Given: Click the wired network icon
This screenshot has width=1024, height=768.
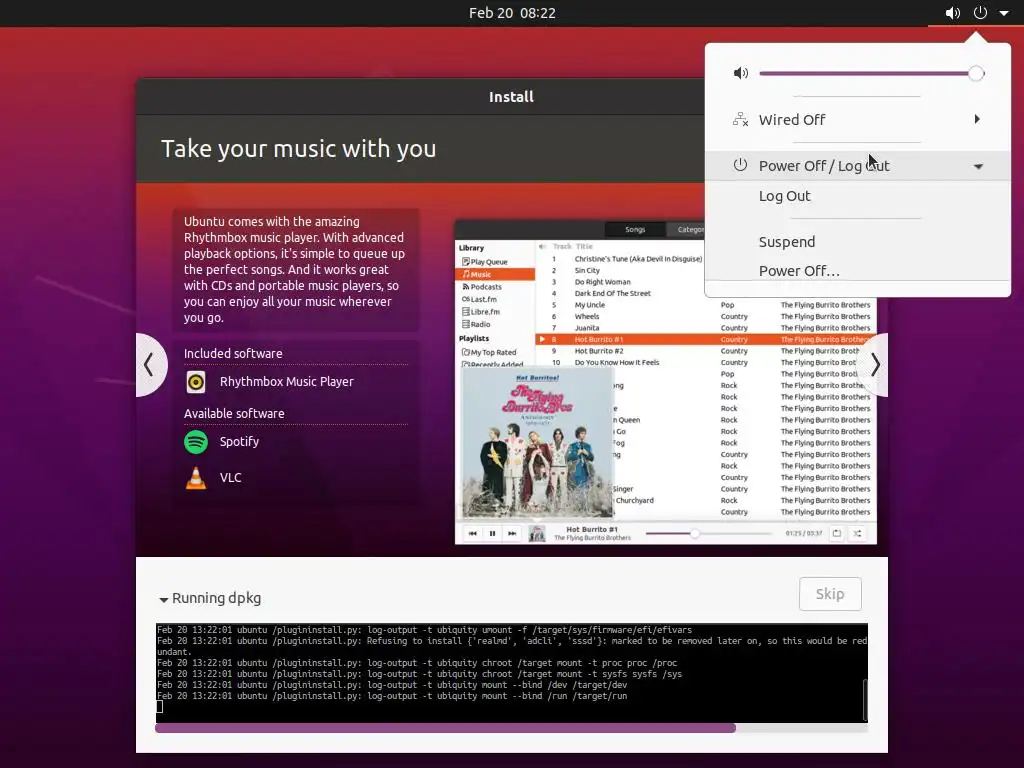Looking at the screenshot, I should (741, 120).
